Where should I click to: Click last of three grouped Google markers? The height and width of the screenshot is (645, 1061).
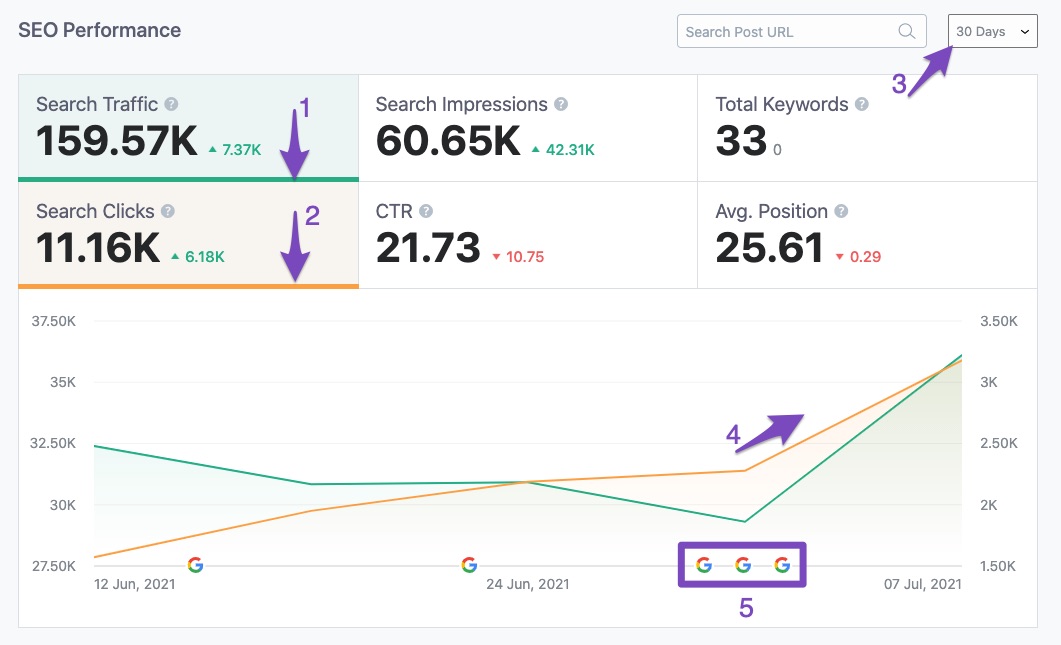pos(782,564)
